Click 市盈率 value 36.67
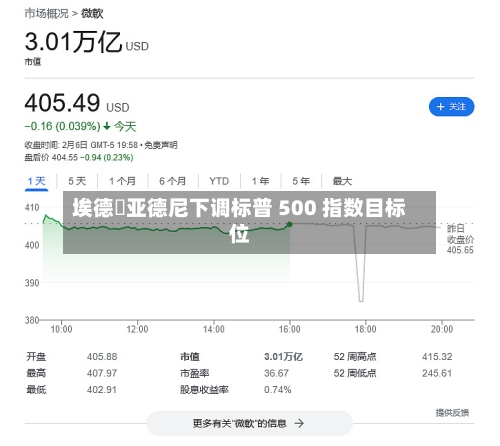 (276, 373)
